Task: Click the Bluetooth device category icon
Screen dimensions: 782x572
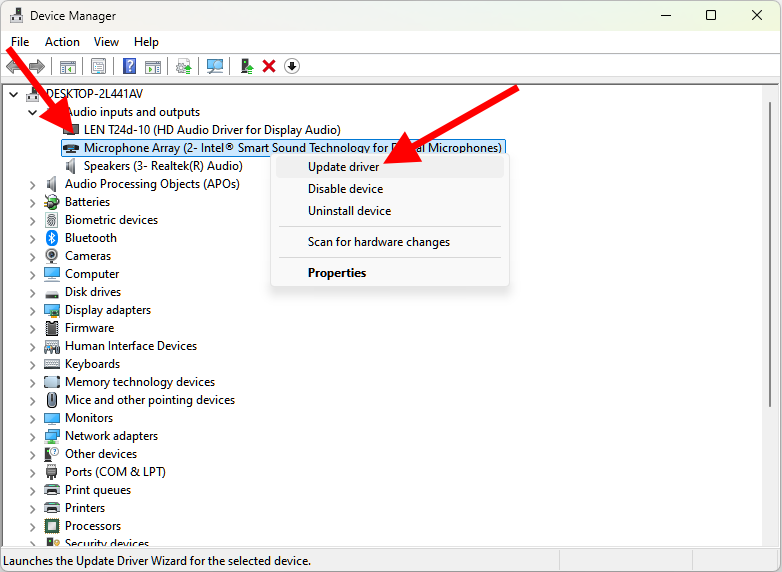Action: coord(53,238)
